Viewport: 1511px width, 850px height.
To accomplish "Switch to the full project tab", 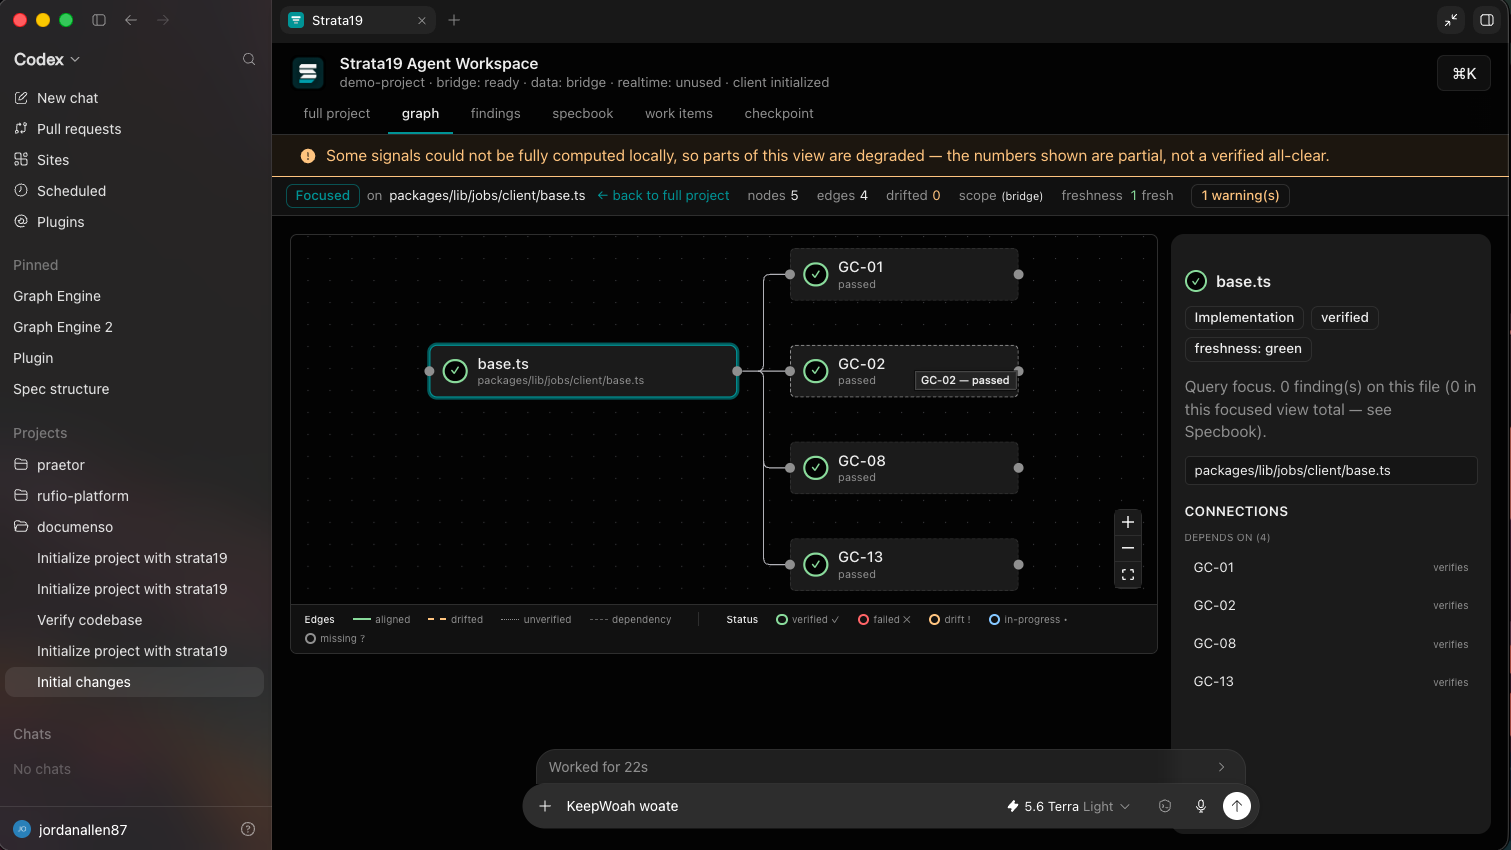I will pos(337,114).
